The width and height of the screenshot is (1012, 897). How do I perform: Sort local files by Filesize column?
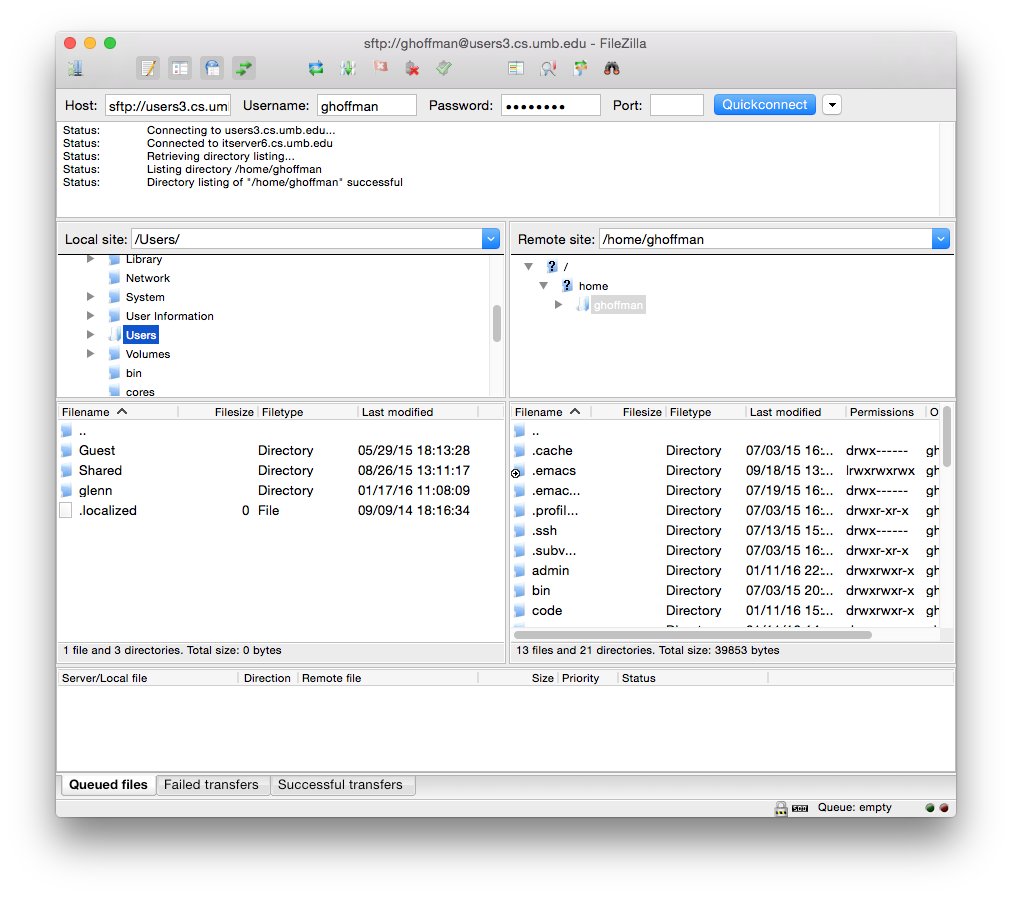(x=218, y=412)
